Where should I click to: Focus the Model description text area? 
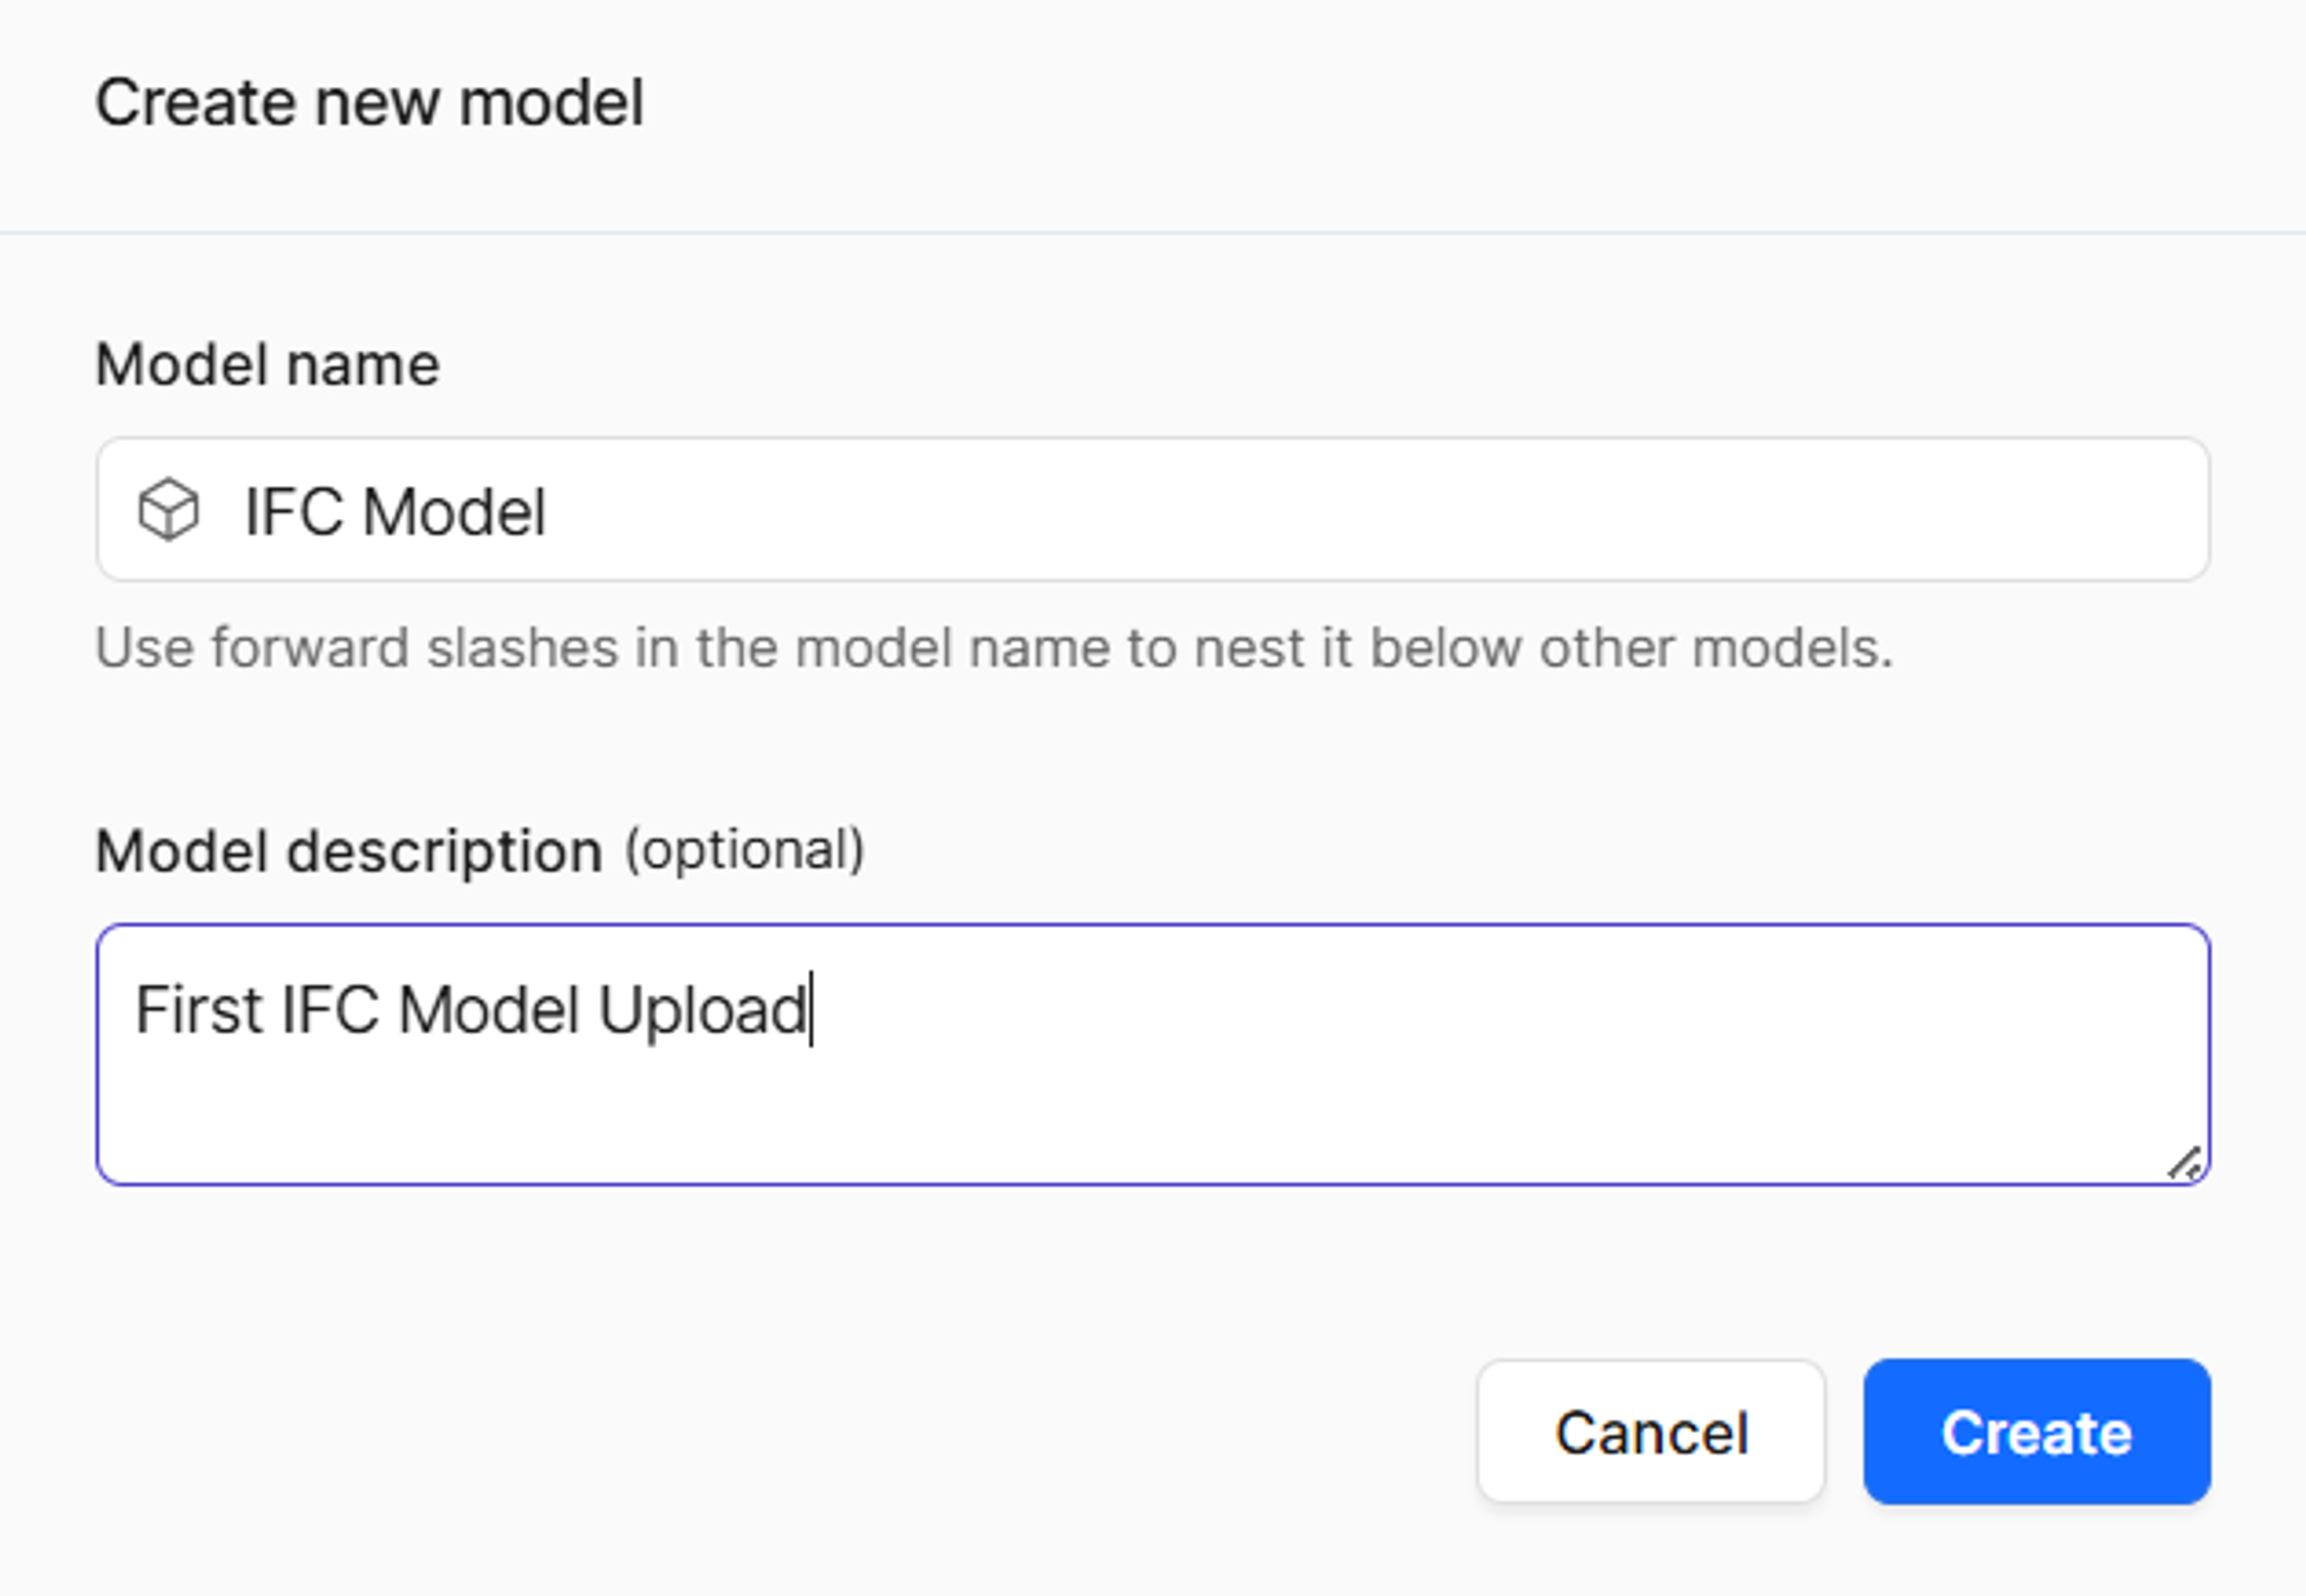click(1153, 1055)
